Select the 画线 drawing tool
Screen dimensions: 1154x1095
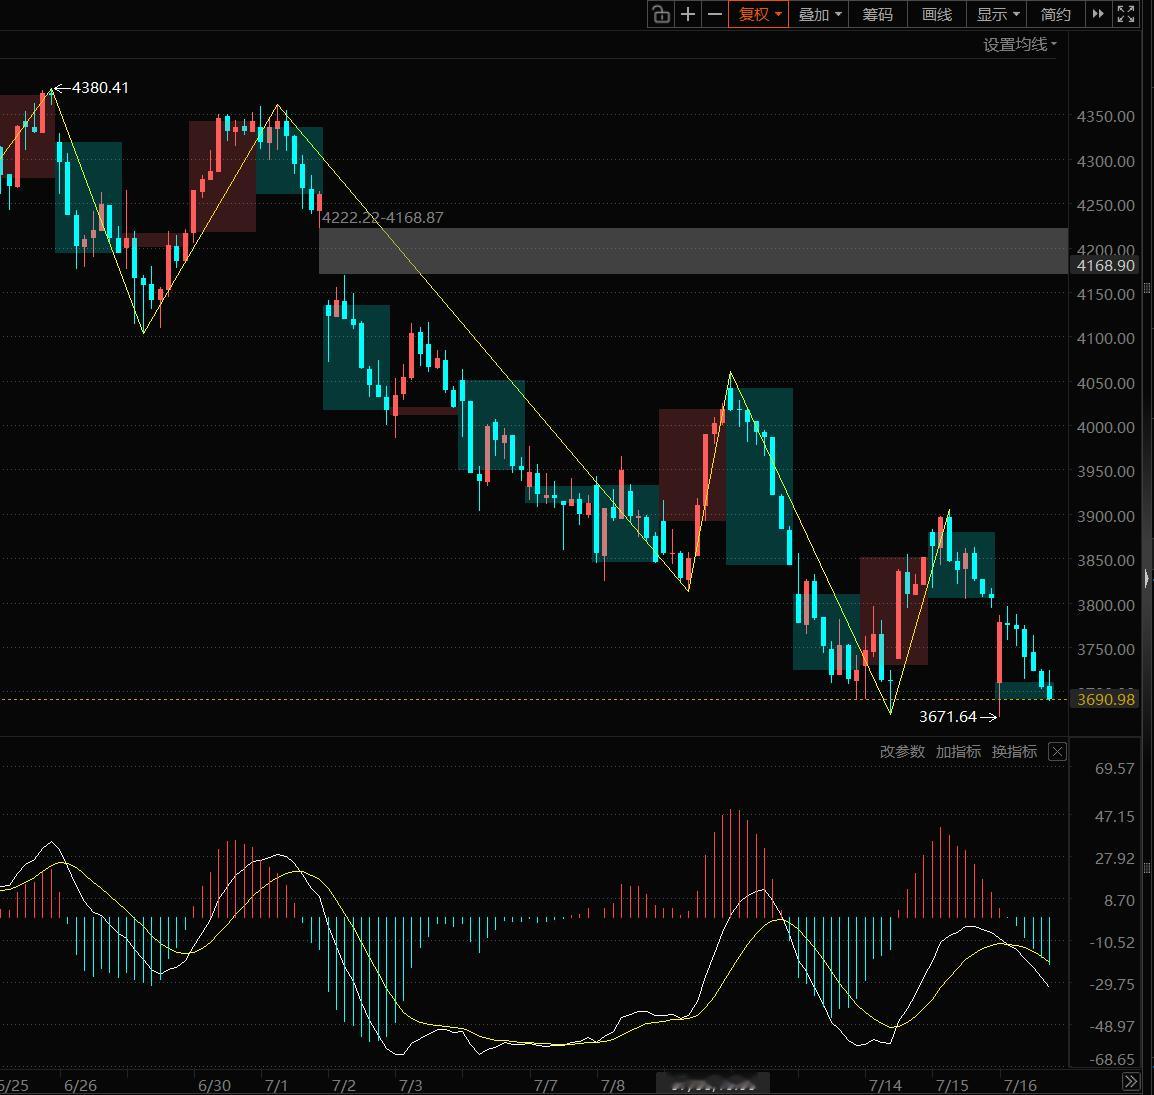point(936,14)
